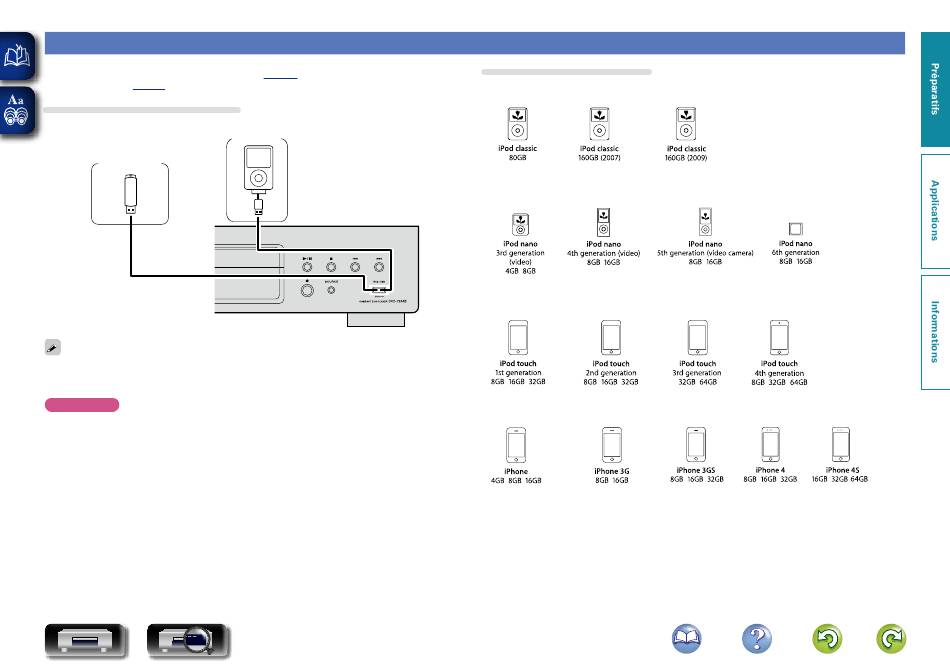Click the round open book icon
Image resolution: width=950 pixels, height=672 pixels.
tap(686, 639)
